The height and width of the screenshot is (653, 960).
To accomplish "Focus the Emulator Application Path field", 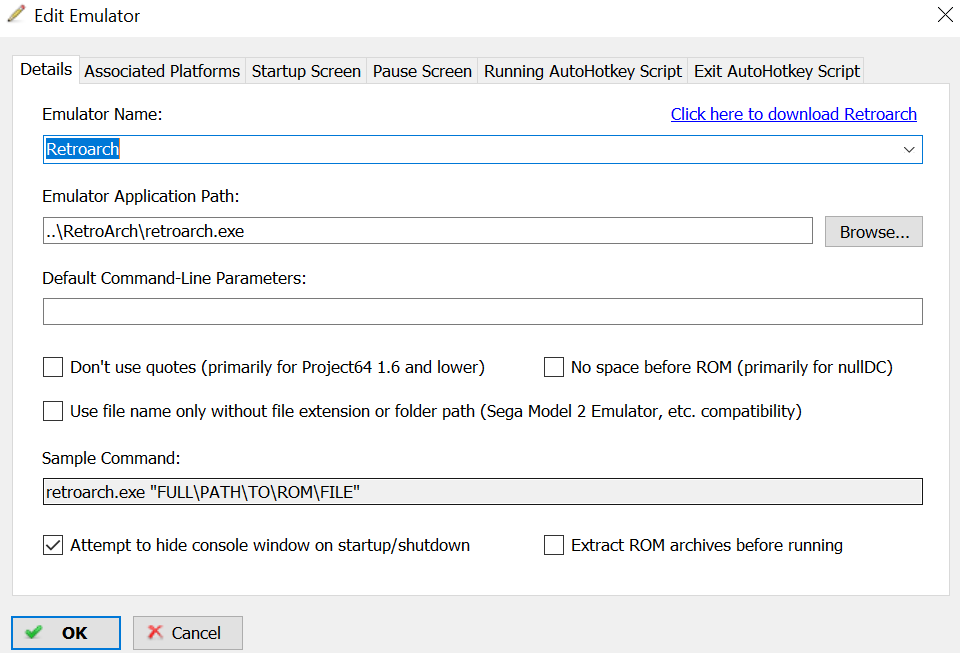I will (x=427, y=231).
